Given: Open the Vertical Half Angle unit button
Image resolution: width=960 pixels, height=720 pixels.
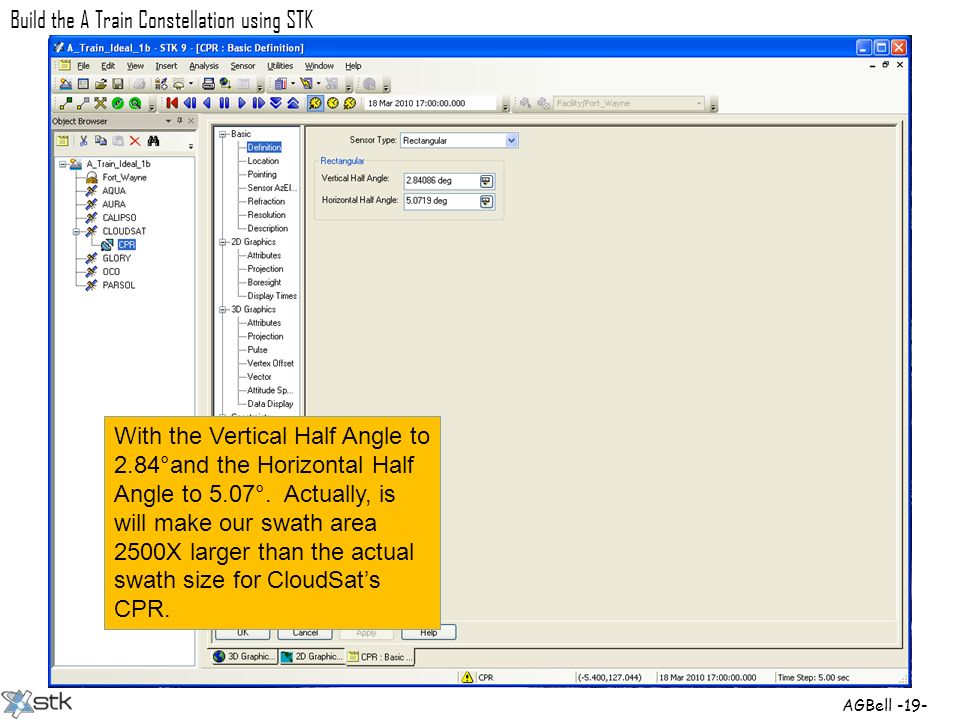Looking at the screenshot, I should click(487, 181).
